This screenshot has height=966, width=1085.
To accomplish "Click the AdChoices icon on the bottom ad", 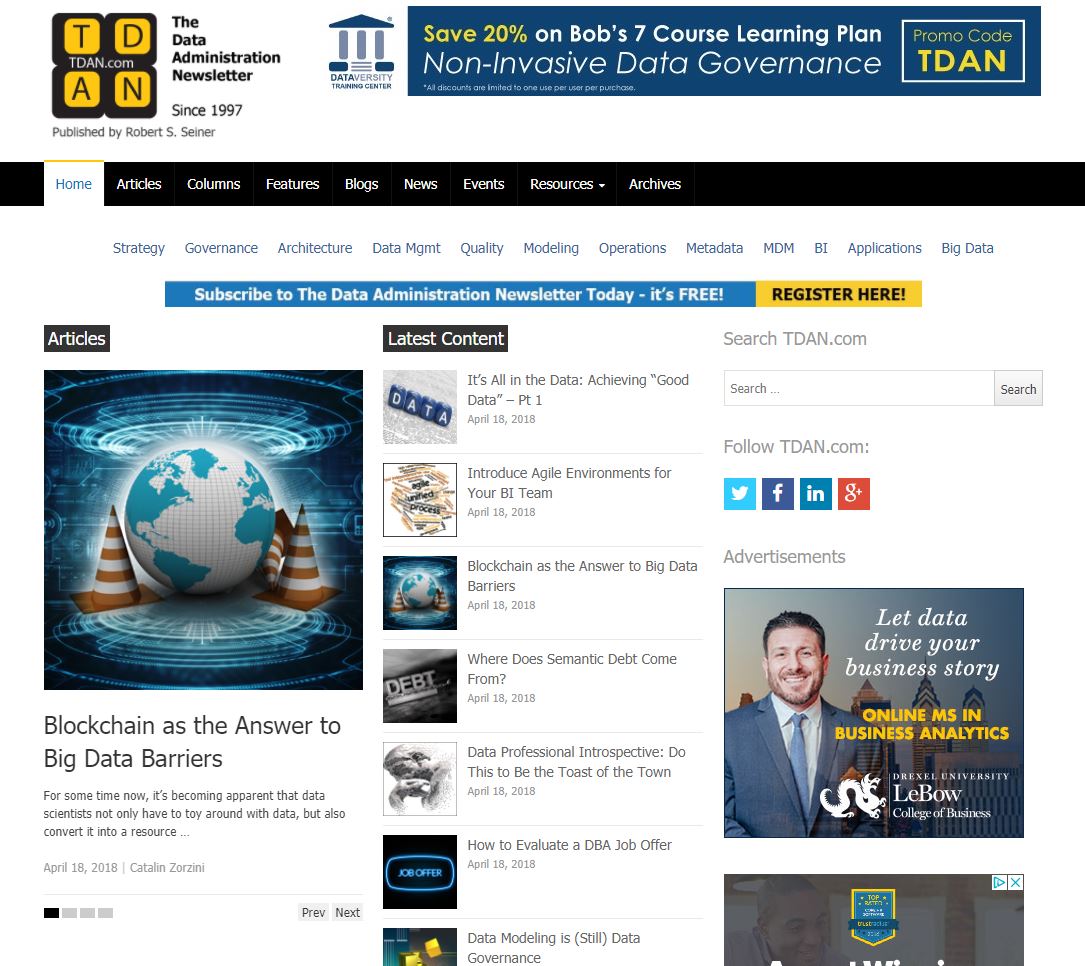I will click(999, 882).
